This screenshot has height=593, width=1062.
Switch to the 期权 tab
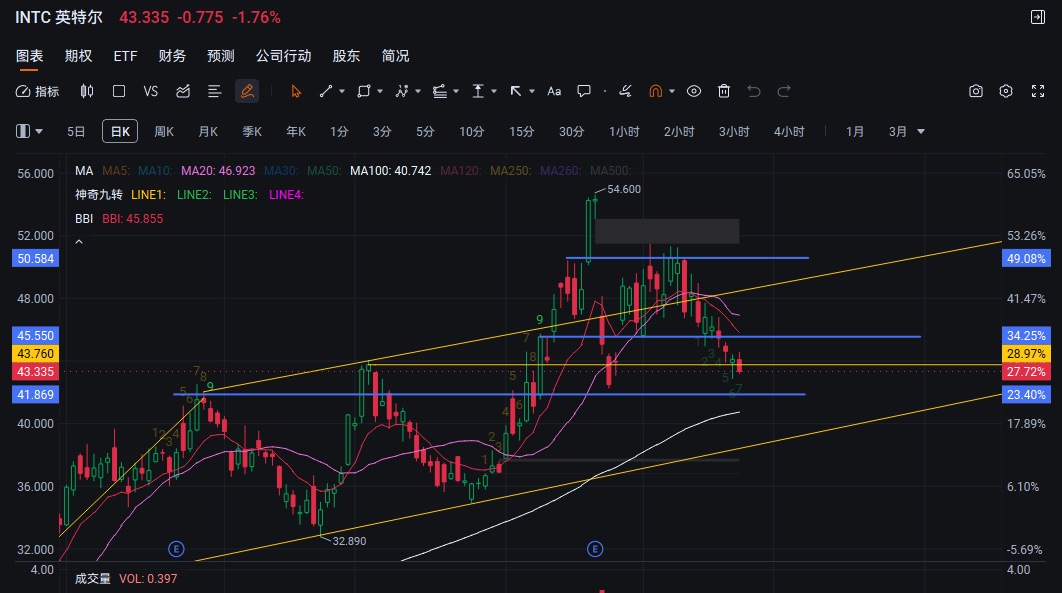(78, 56)
